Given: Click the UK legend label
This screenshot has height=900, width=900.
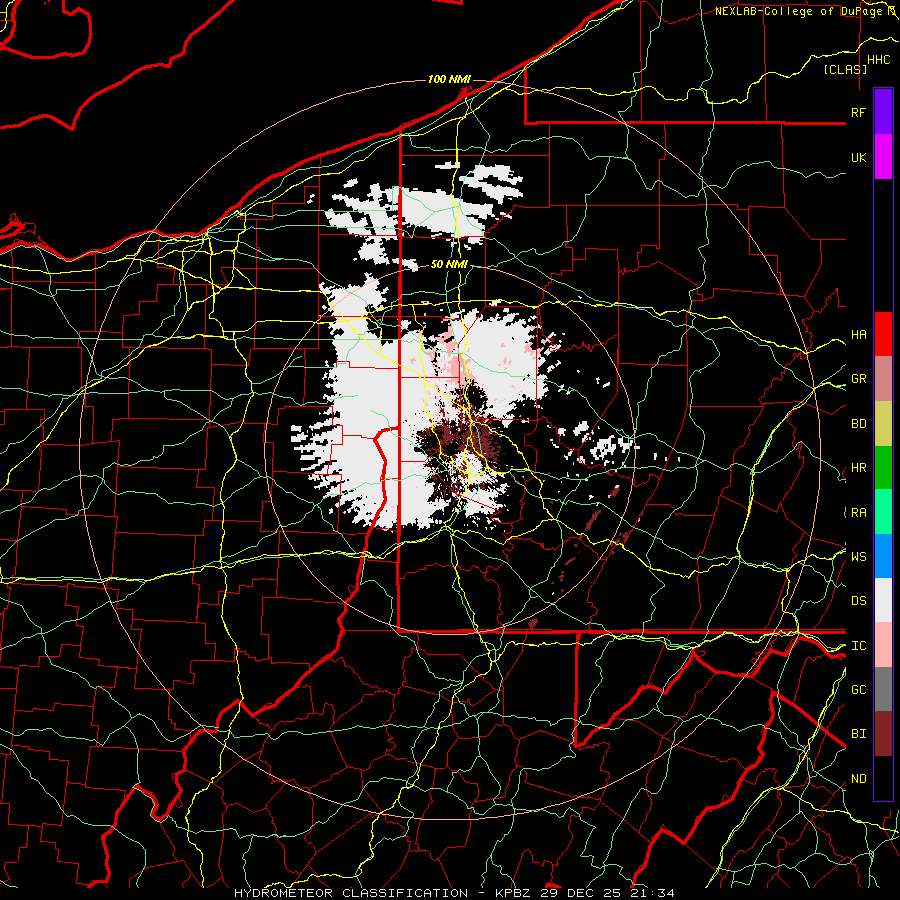Looking at the screenshot, I should click(859, 157).
